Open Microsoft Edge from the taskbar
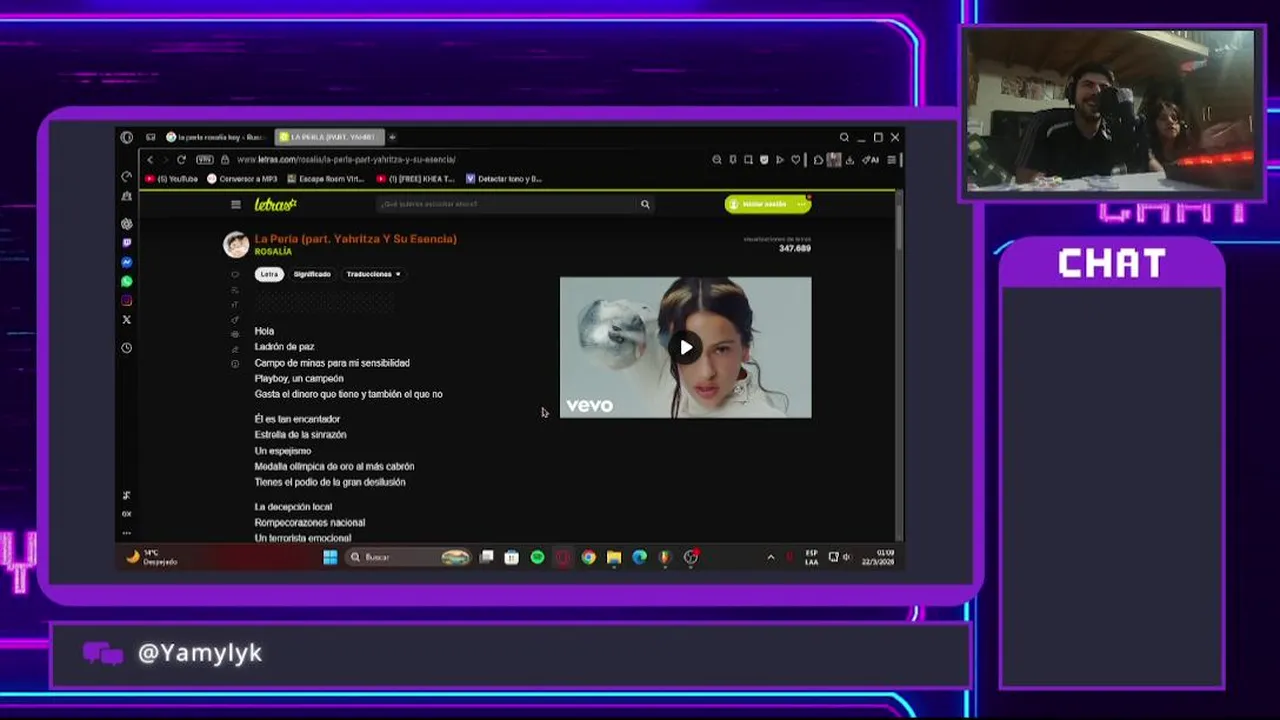 click(639, 557)
